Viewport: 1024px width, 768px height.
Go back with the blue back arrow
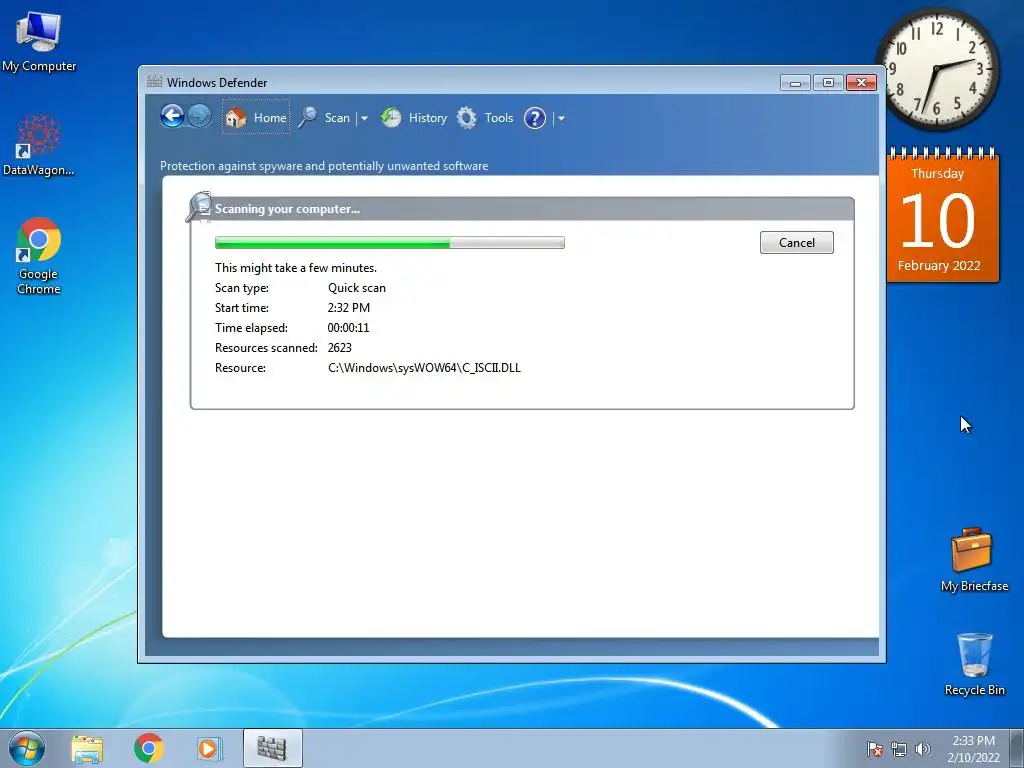(172, 117)
